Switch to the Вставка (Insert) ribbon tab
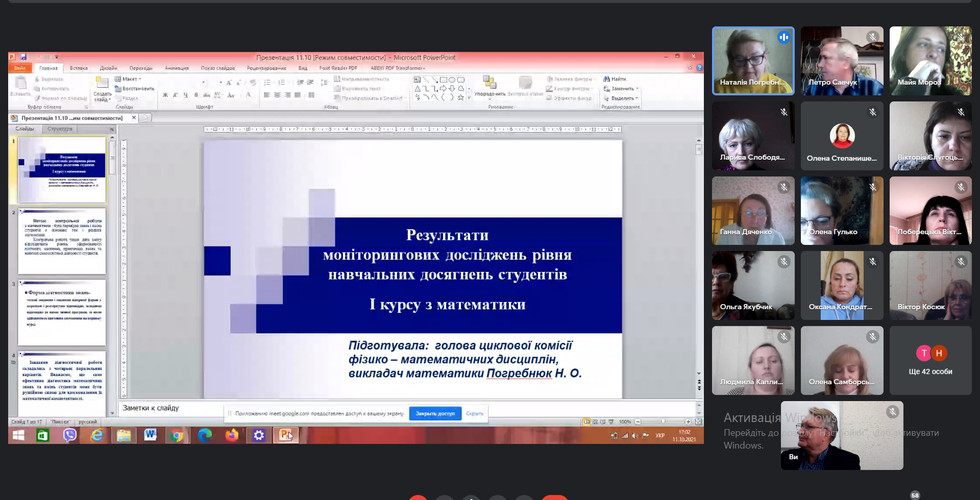 (x=79, y=68)
